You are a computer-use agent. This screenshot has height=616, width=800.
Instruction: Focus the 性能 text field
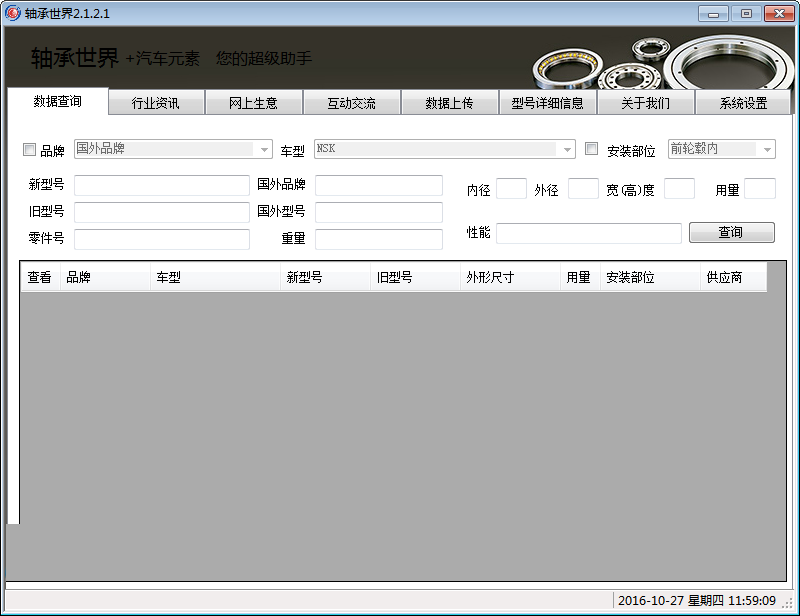tap(588, 233)
